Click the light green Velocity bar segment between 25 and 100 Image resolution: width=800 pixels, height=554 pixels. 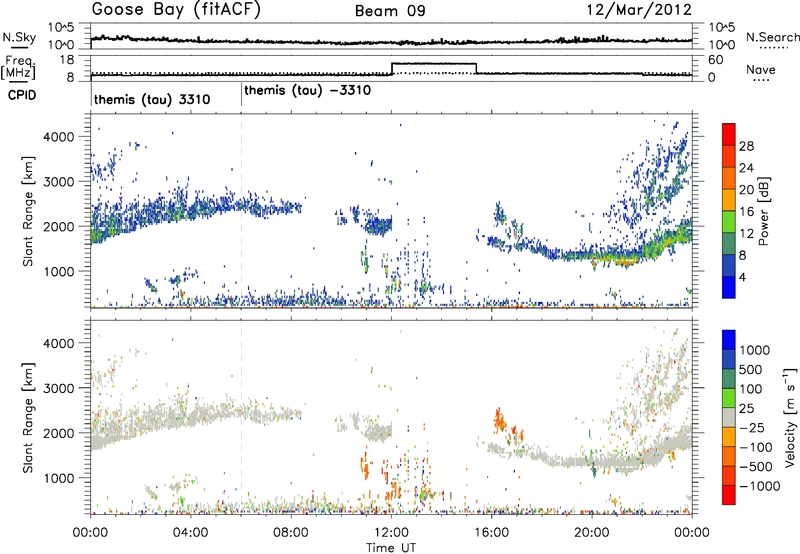click(x=729, y=398)
